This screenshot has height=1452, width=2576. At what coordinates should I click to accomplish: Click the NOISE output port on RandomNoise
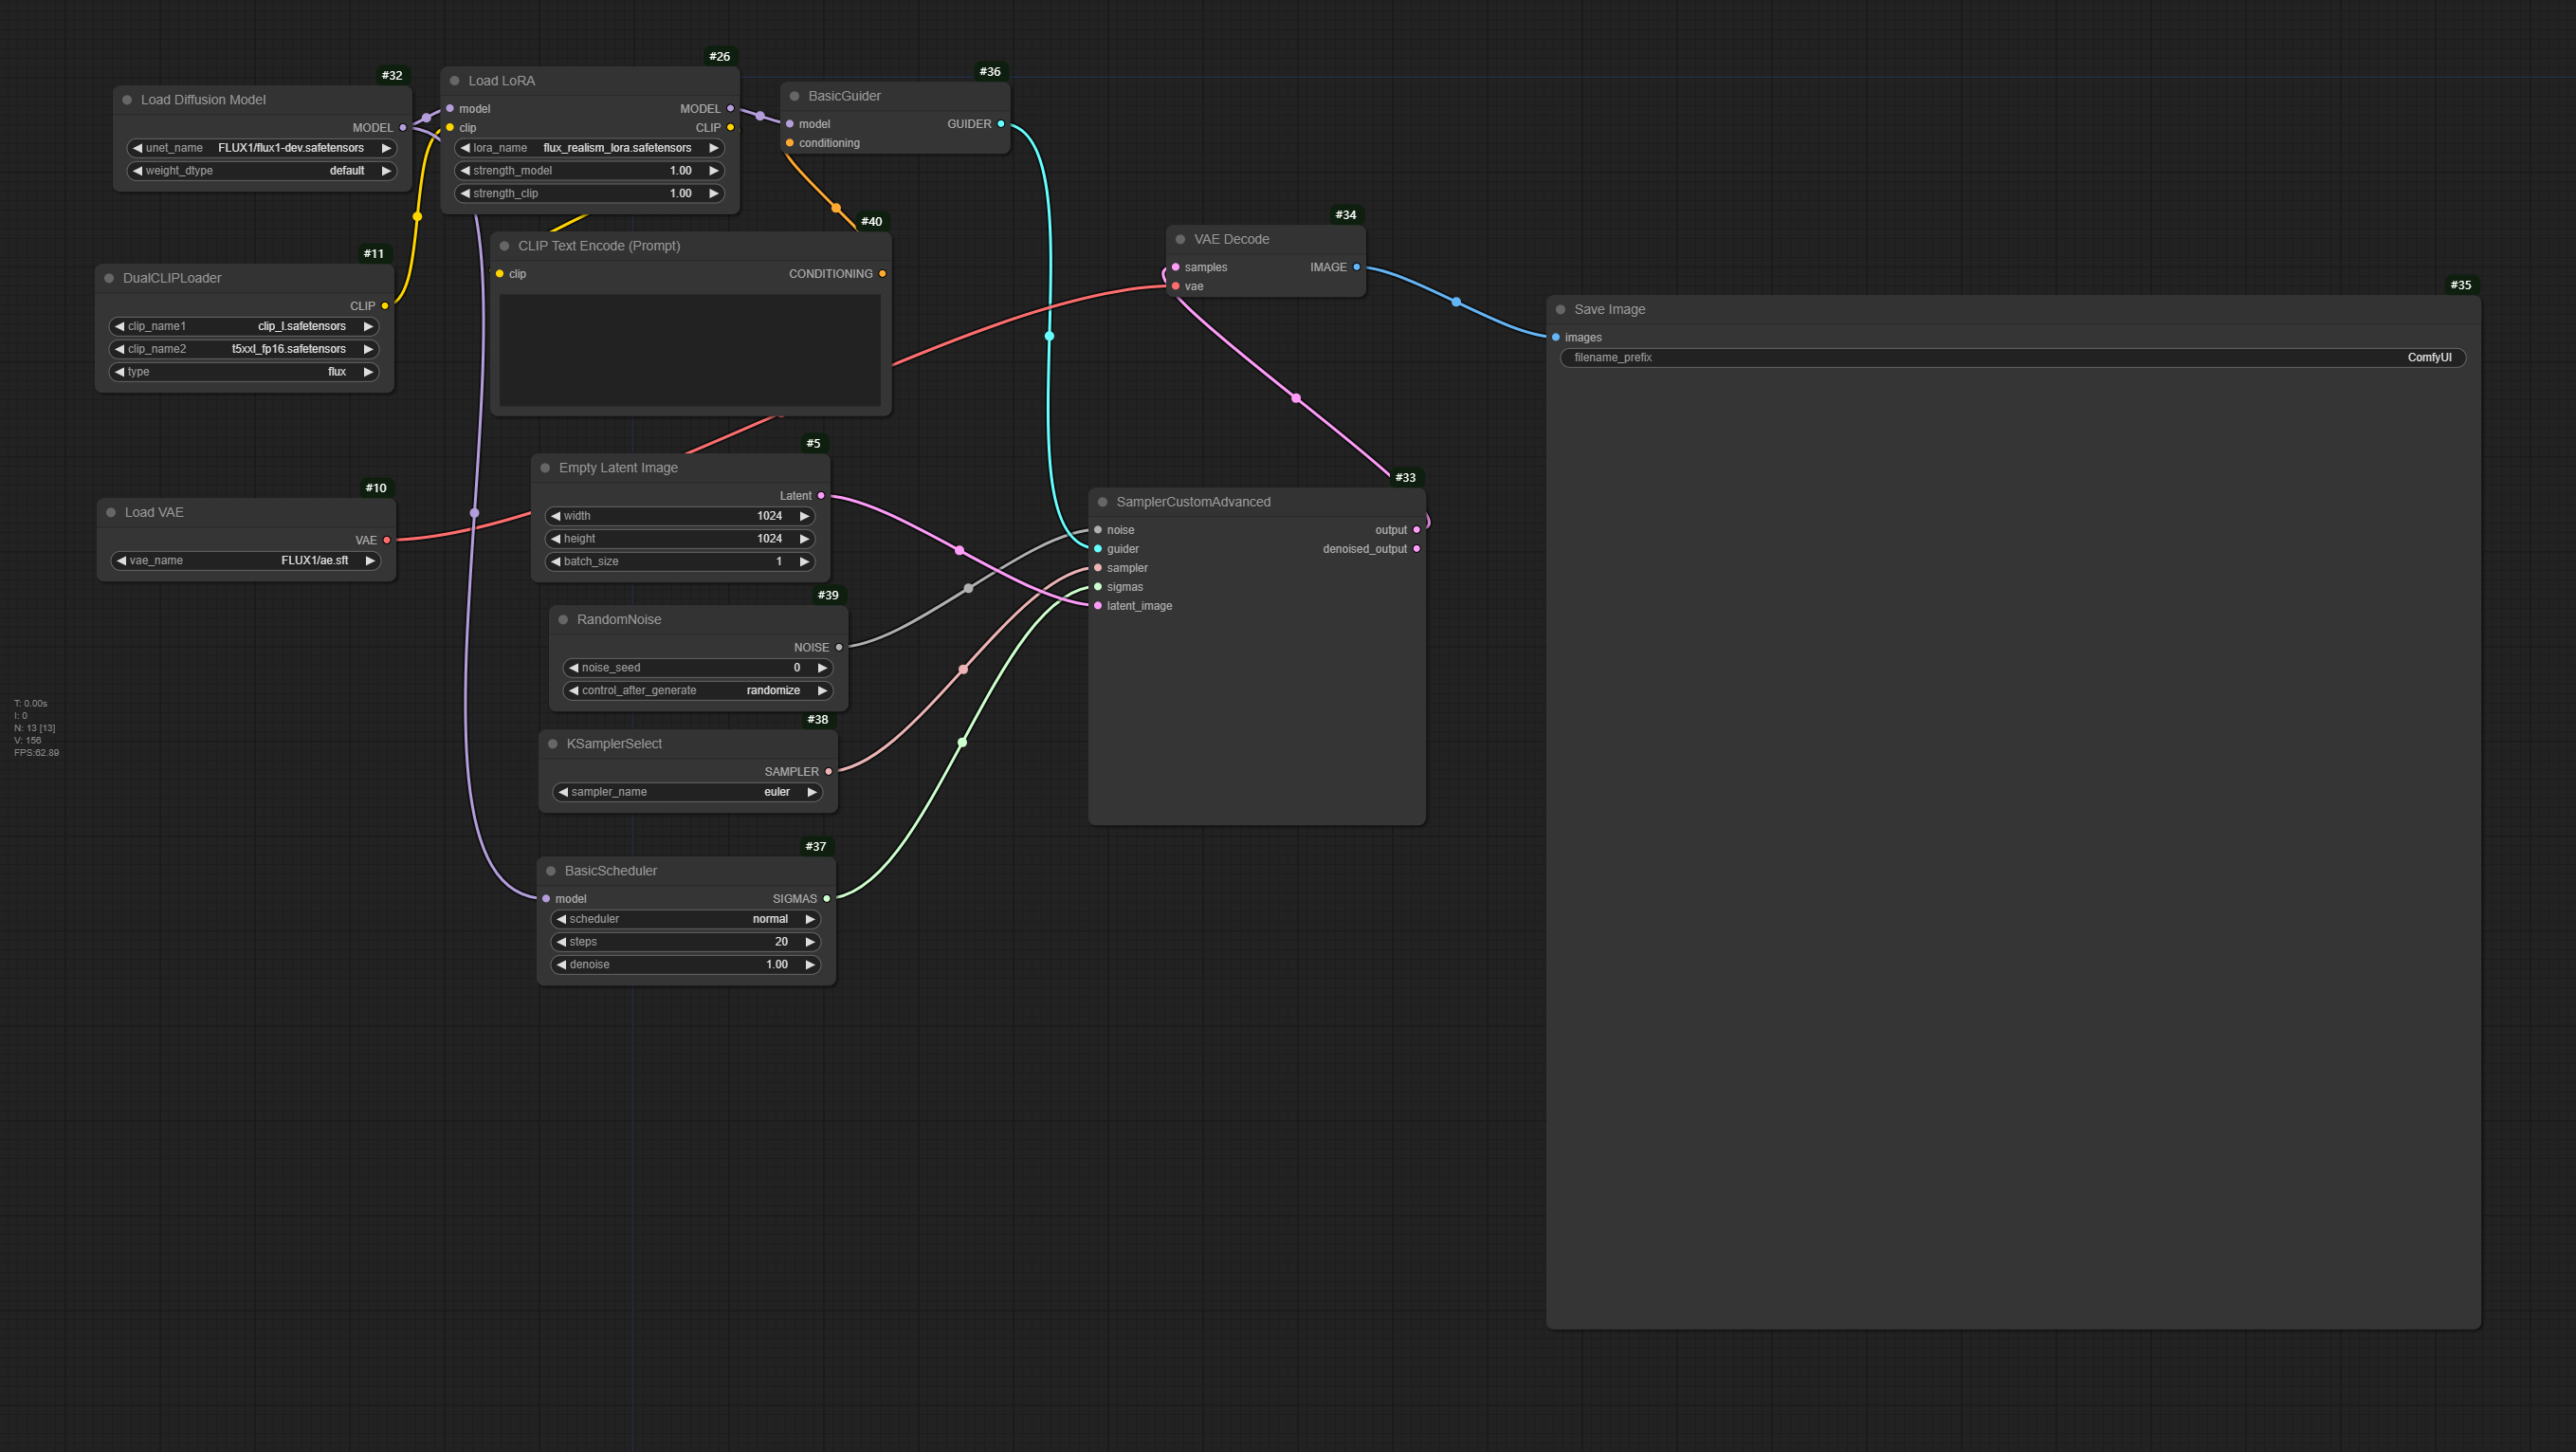(x=838, y=648)
